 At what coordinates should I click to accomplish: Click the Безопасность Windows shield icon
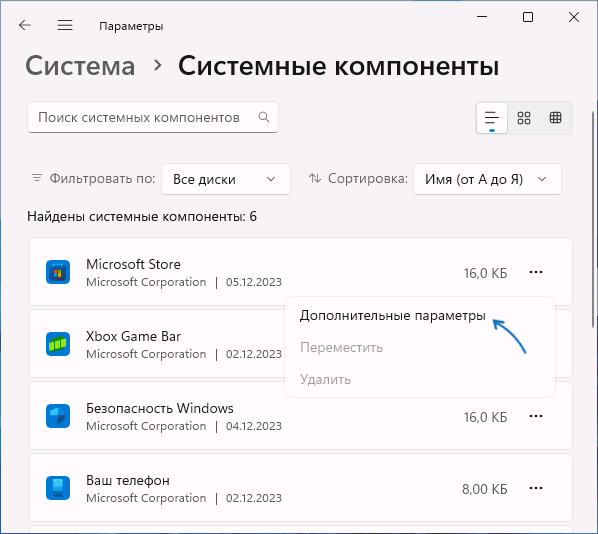click(x=58, y=416)
